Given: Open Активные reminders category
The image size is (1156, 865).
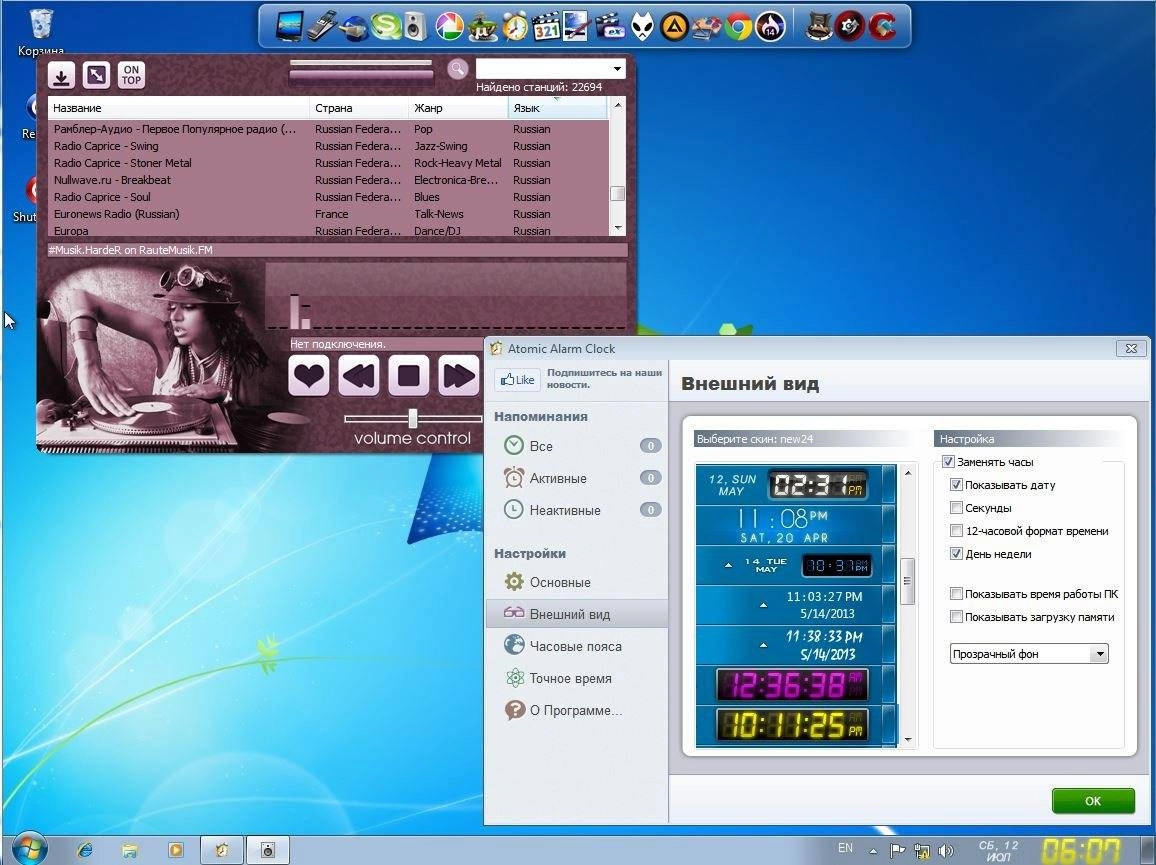Looking at the screenshot, I should pyautogui.click(x=577, y=478).
